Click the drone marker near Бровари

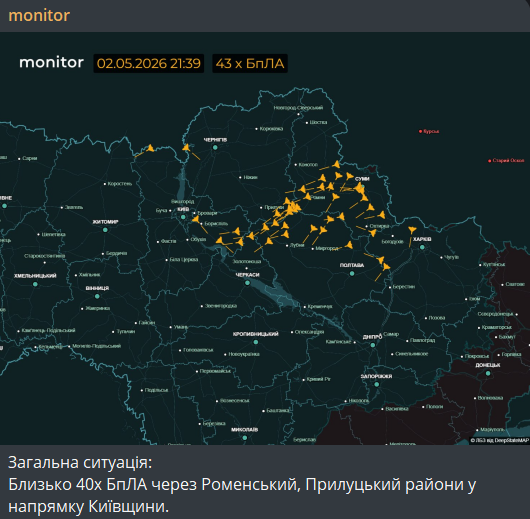tap(196, 219)
